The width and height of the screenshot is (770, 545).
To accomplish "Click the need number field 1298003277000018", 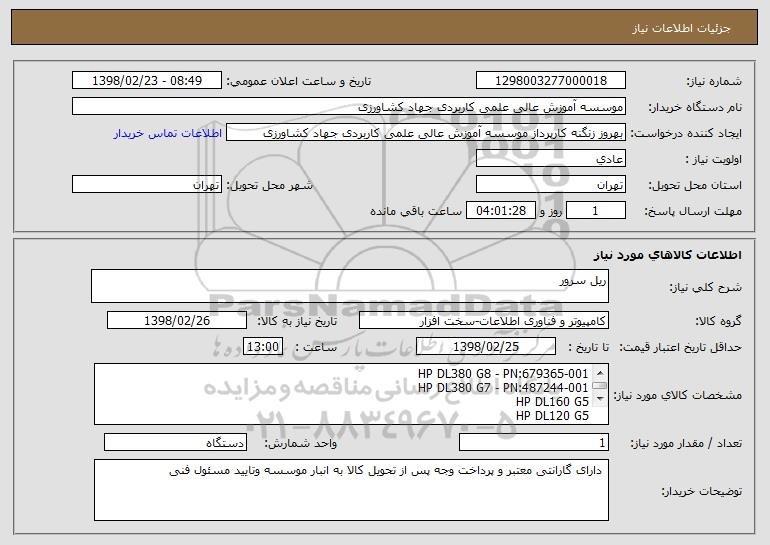I will (550, 81).
